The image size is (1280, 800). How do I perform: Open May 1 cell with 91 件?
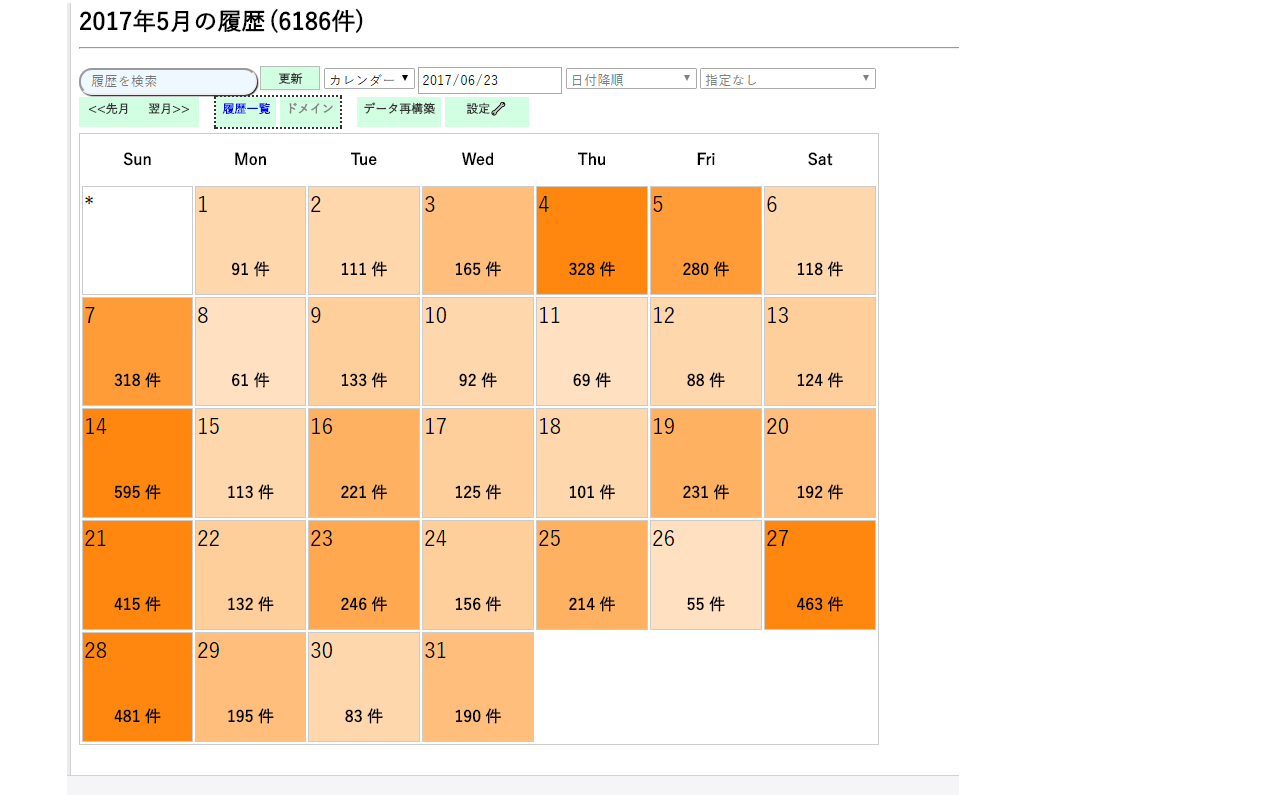pyautogui.click(x=250, y=240)
